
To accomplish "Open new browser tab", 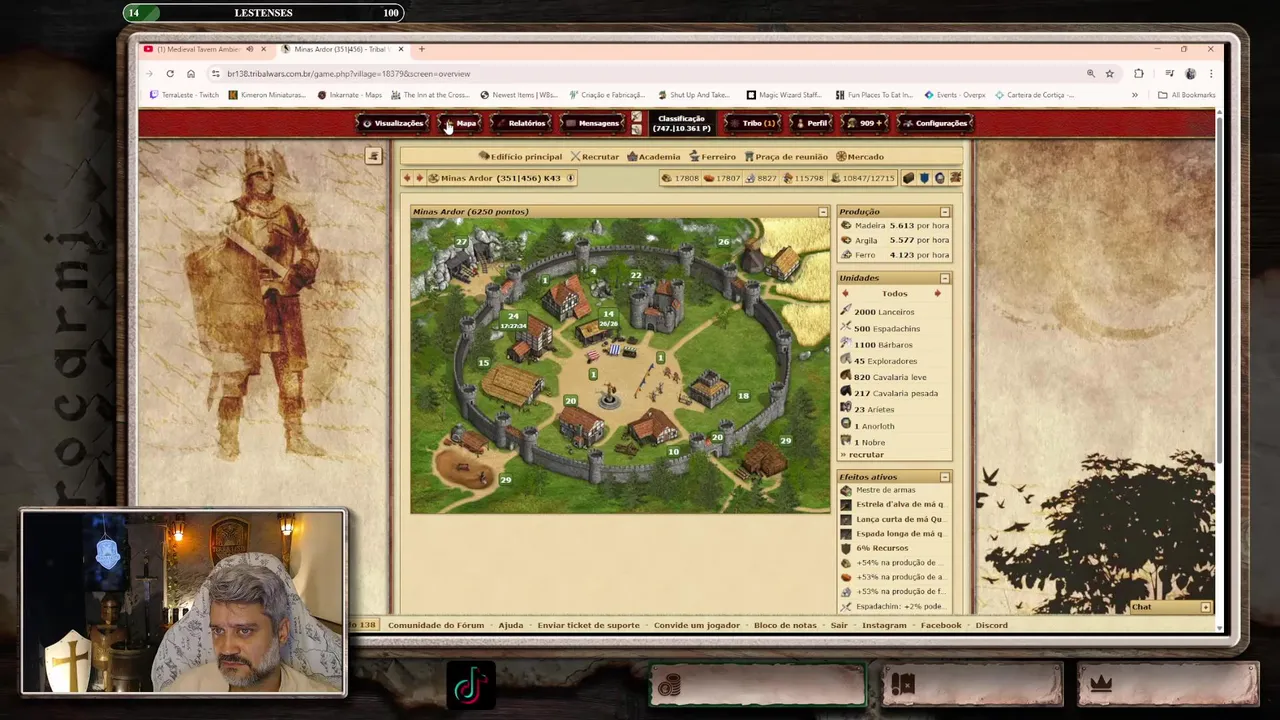I will (x=421, y=49).
